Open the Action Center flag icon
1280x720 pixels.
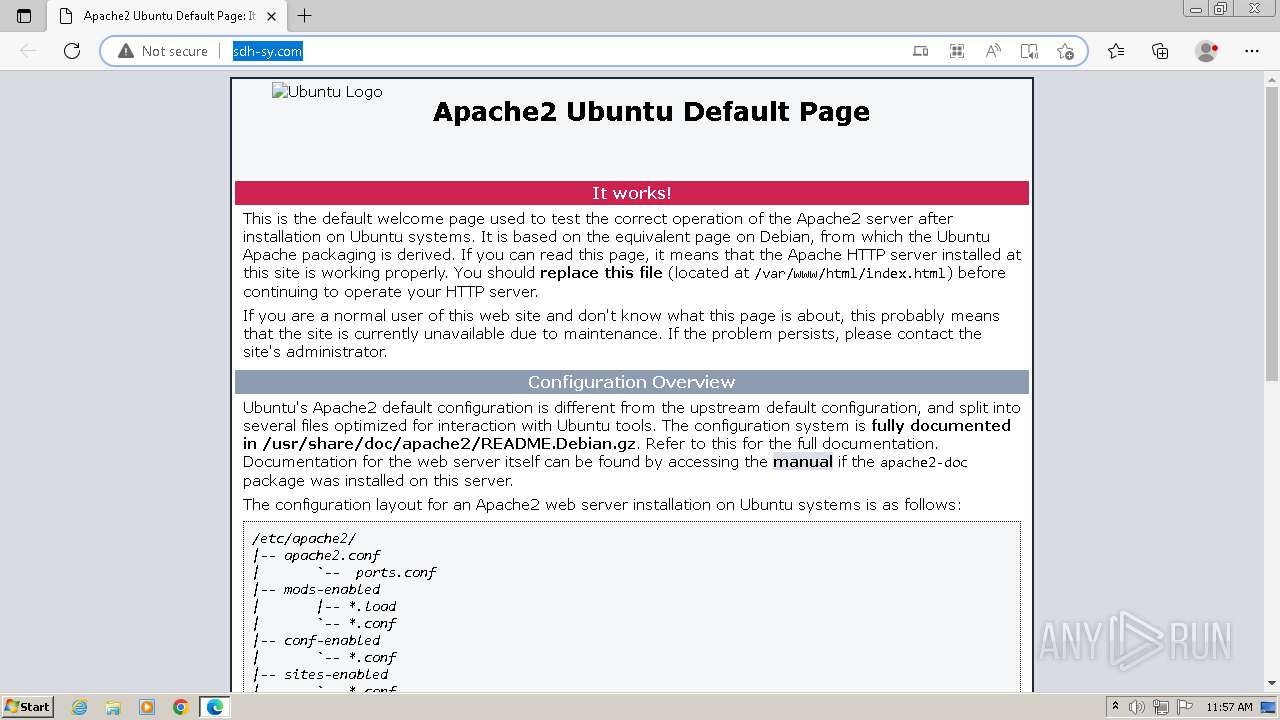tap(1184, 707)
